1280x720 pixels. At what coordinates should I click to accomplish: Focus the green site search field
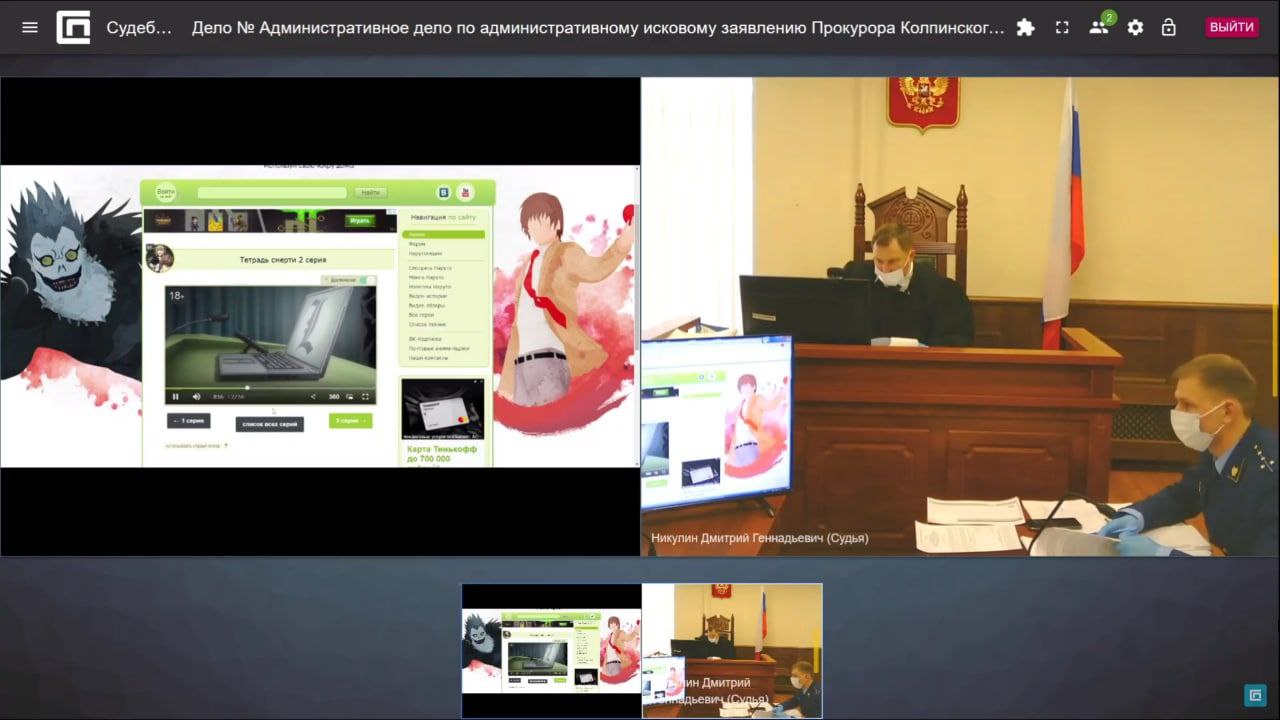272,192
